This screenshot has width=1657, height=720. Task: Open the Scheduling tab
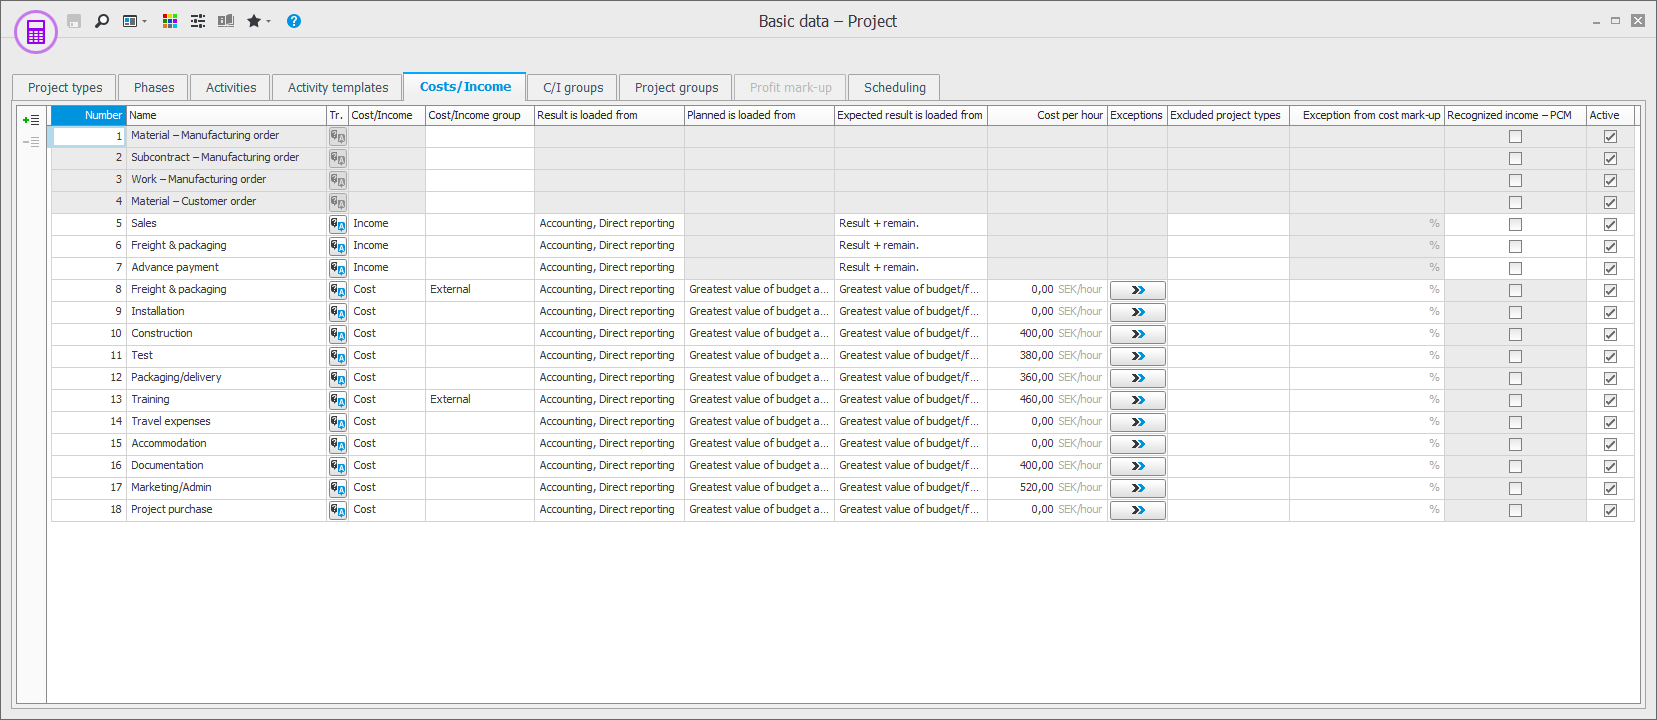(x=894, y=88)
